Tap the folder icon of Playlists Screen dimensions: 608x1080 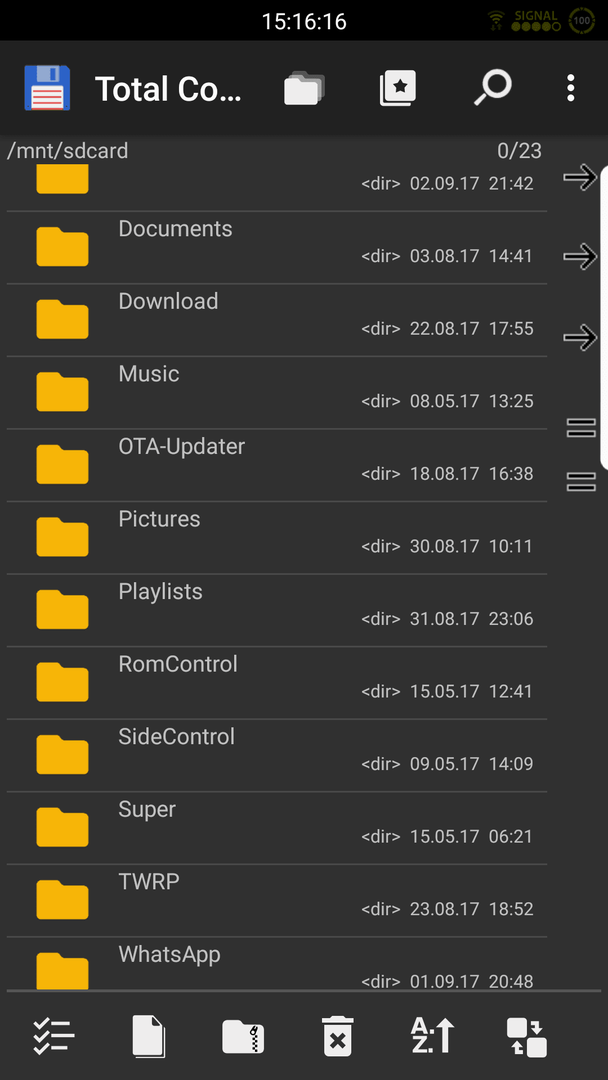(x=62, y=610)
